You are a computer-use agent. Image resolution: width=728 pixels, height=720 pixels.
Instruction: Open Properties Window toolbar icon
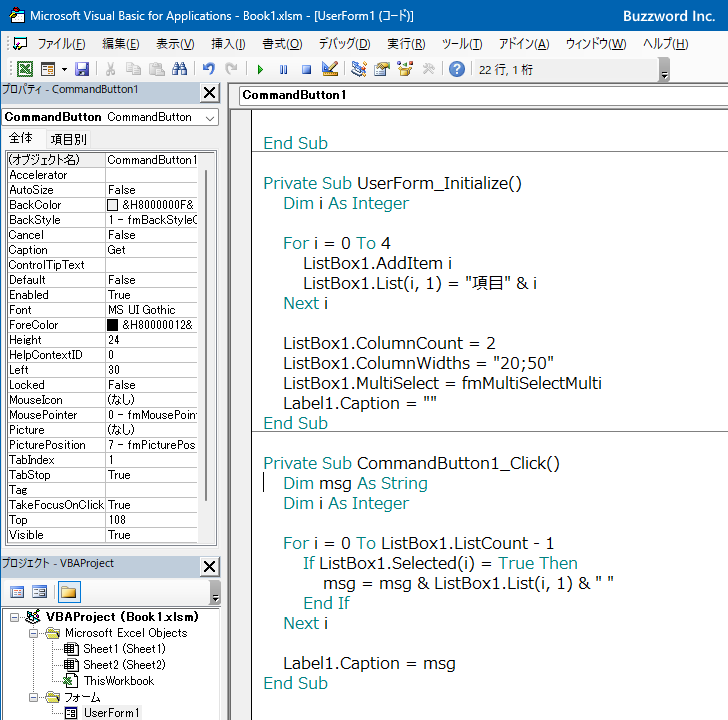tap(382, 70)
